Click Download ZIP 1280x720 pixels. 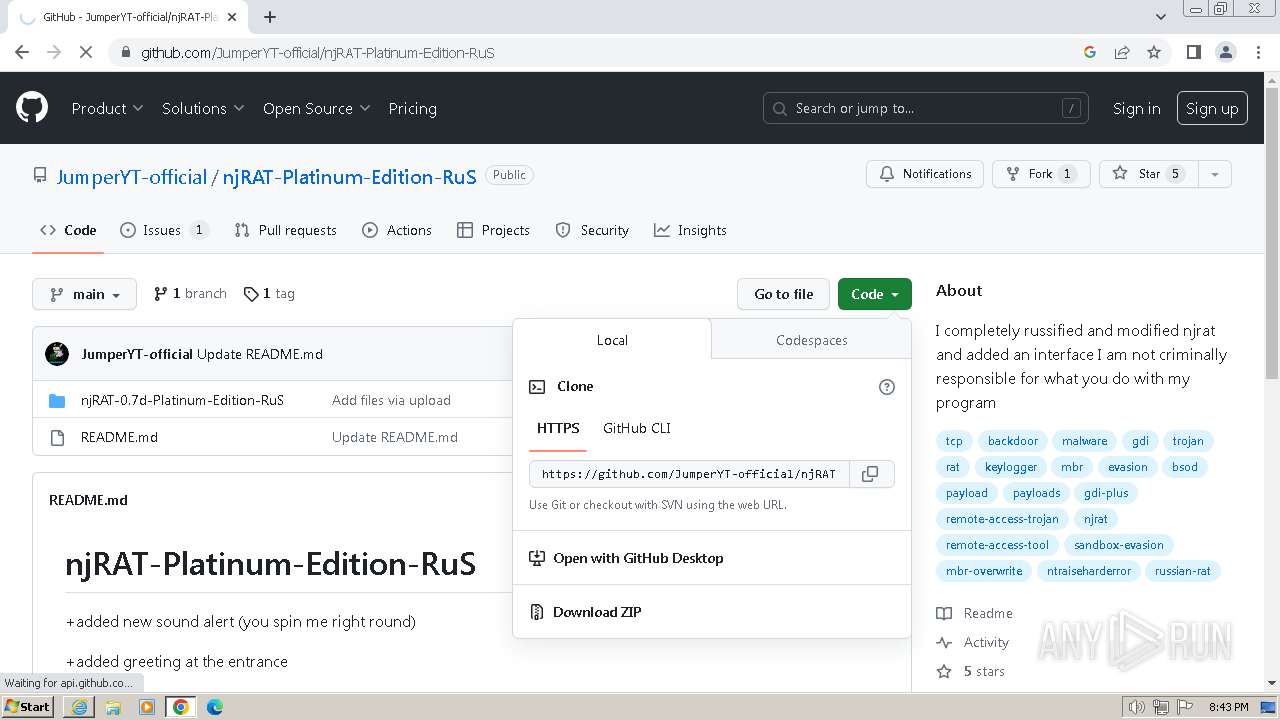[x=597, y=612]
